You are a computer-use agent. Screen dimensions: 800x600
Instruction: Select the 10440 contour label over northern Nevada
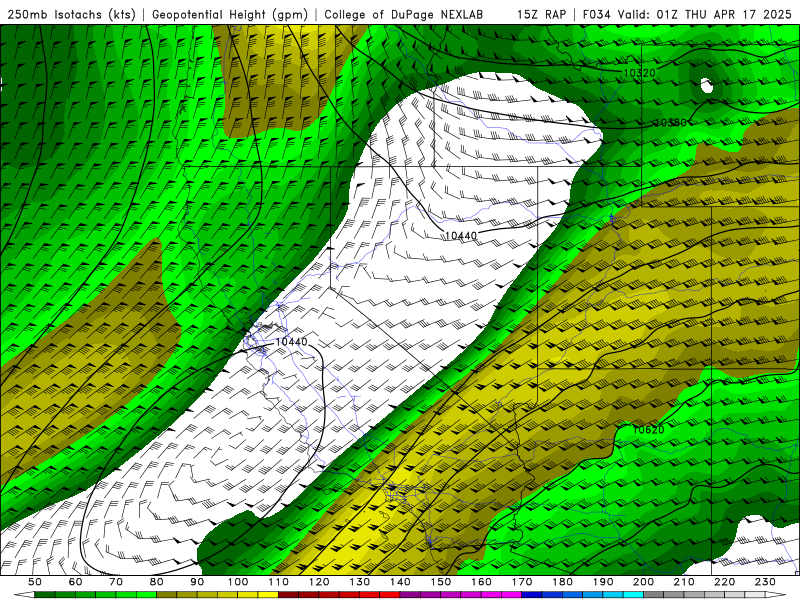[x=461, y=235]
